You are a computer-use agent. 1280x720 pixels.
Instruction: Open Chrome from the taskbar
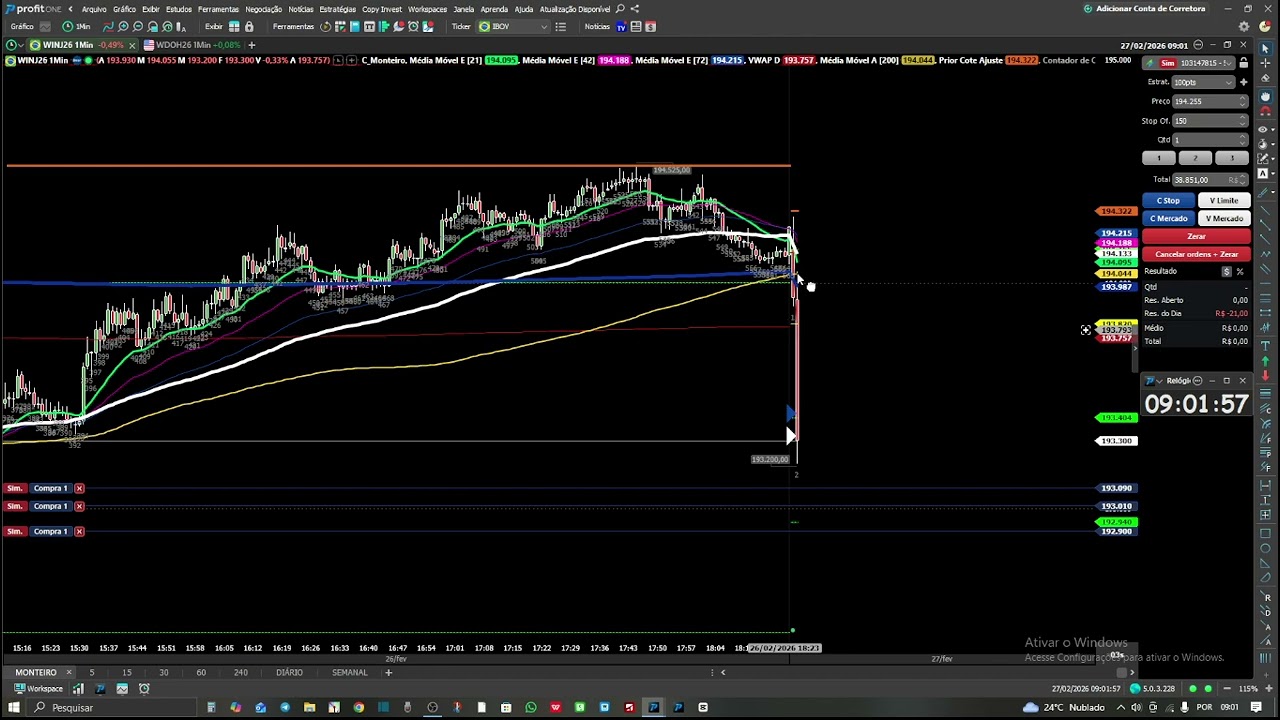tap(359, 707)
